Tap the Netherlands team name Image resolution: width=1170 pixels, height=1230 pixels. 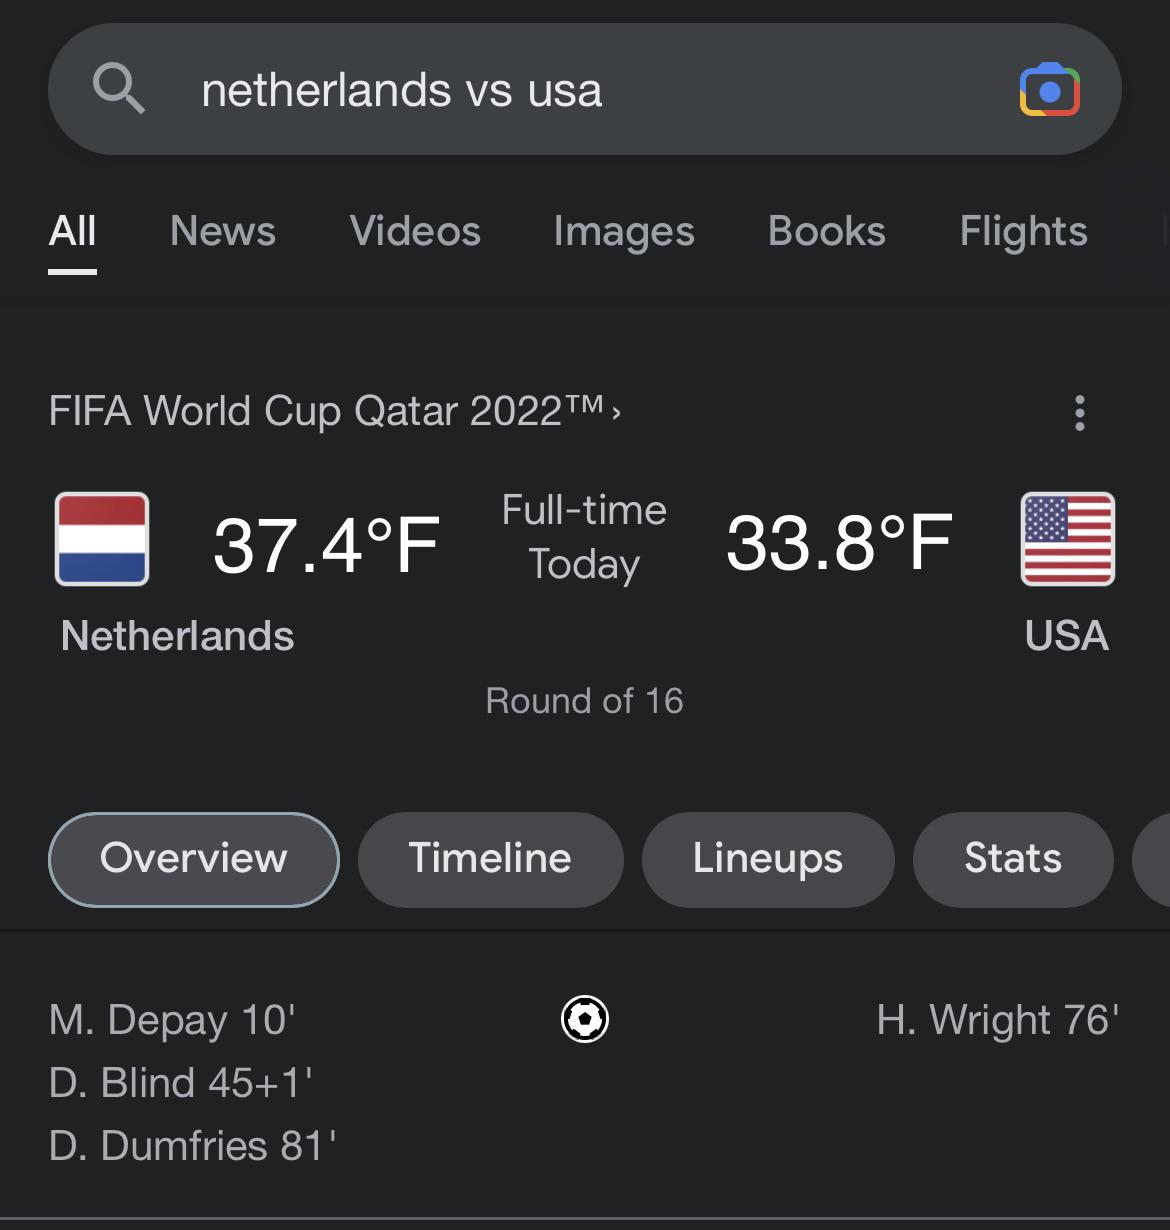[178, 636]
